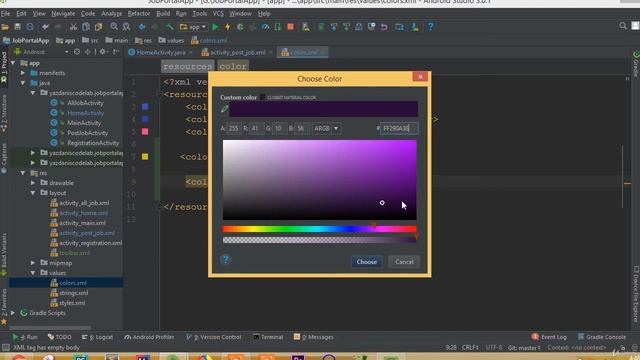This screenshot has width=640, height=360.
Task: Click inside the purple saturation-brightness field
Action: (x=320, y=180)
